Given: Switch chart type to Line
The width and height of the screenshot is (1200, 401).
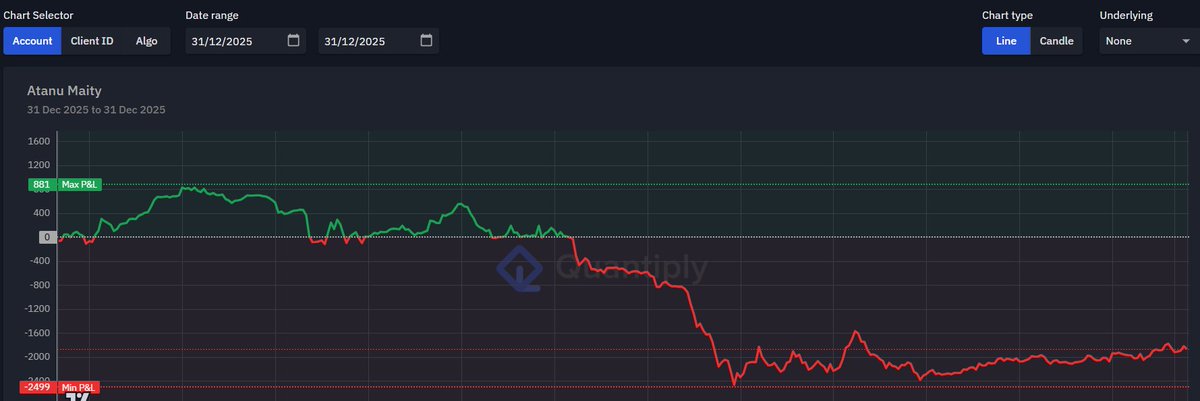Looking at the screenshot, I should pyautogui.click(x=1006, y=41).
